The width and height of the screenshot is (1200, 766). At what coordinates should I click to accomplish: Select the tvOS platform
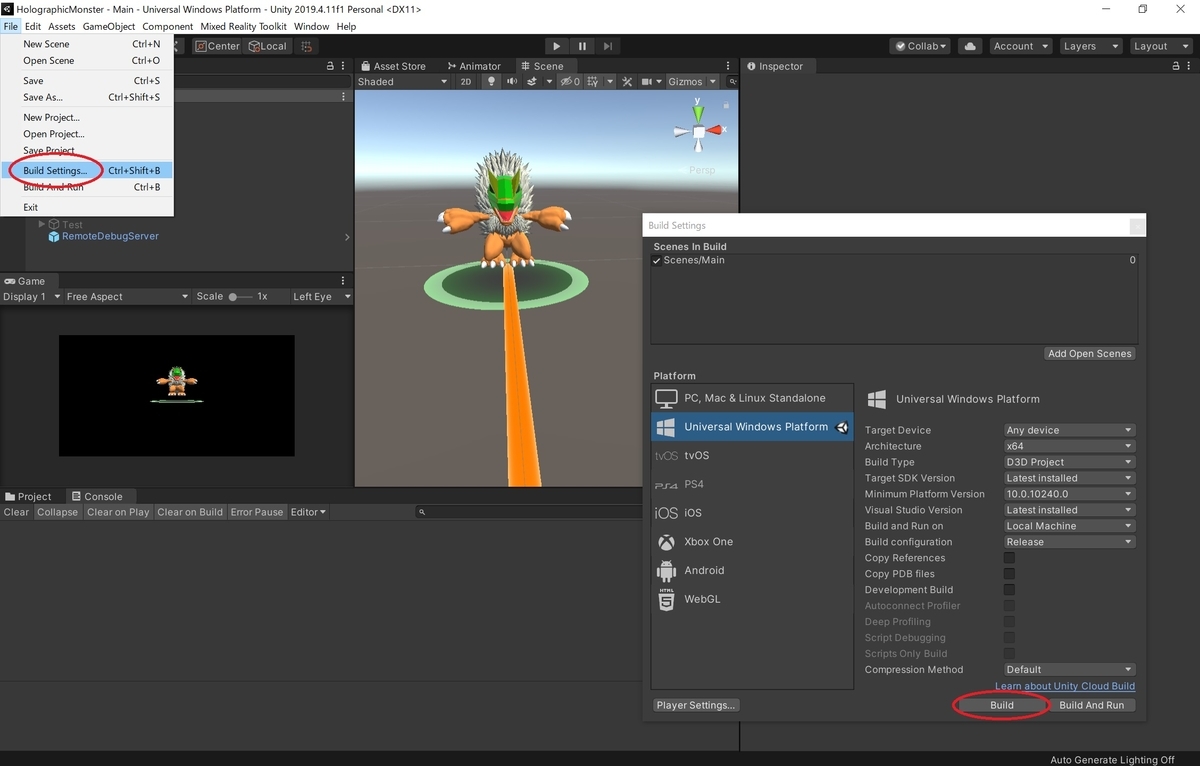[752, 456]
